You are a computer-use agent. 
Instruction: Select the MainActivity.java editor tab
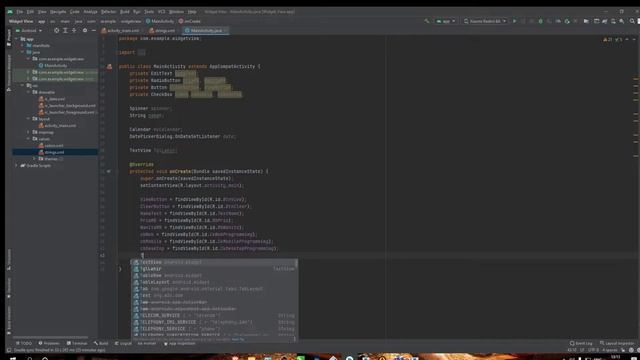pos(206,31)
